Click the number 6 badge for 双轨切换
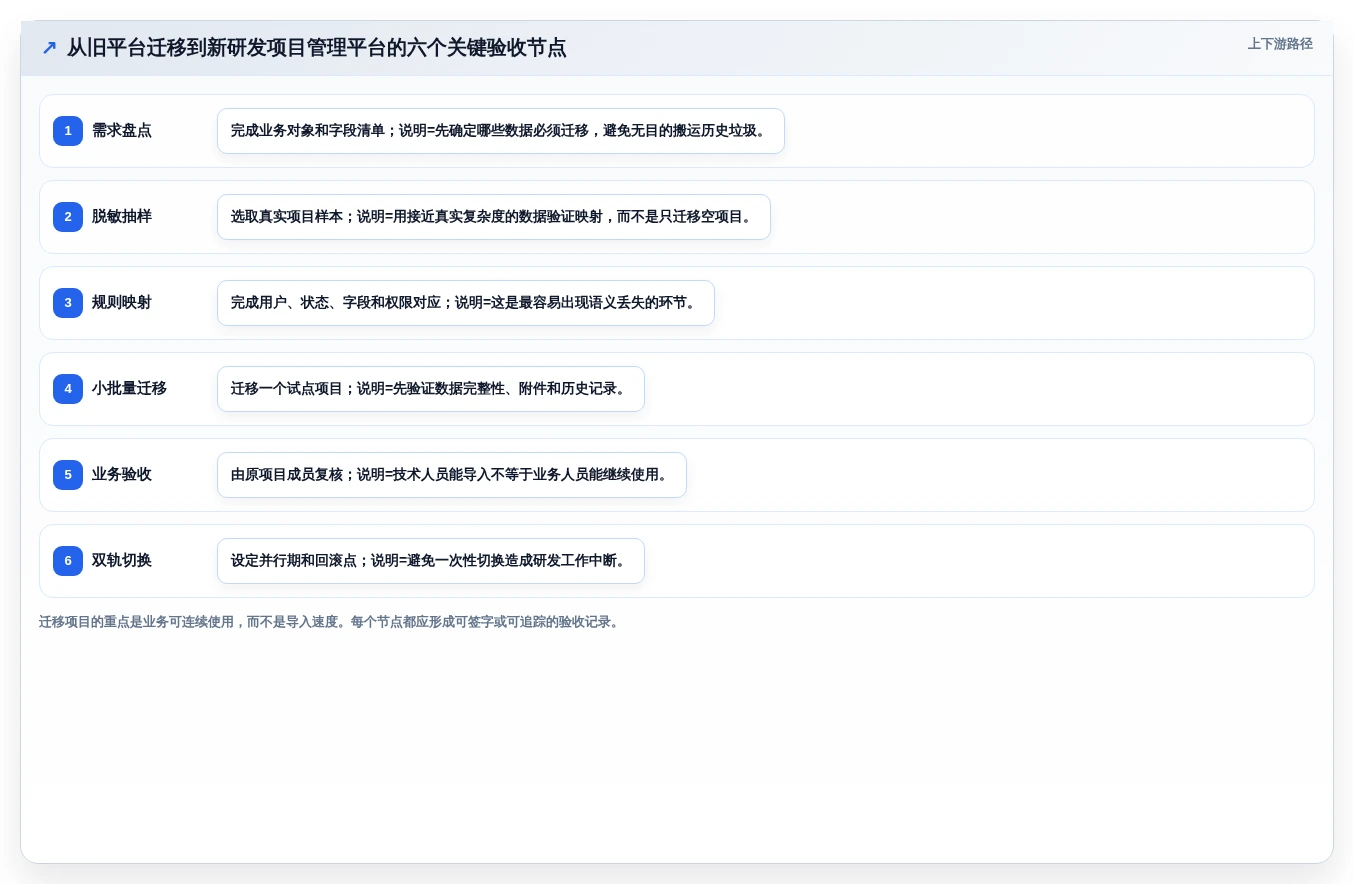This screenshot has height=884, width=1354. coord(68,561)
